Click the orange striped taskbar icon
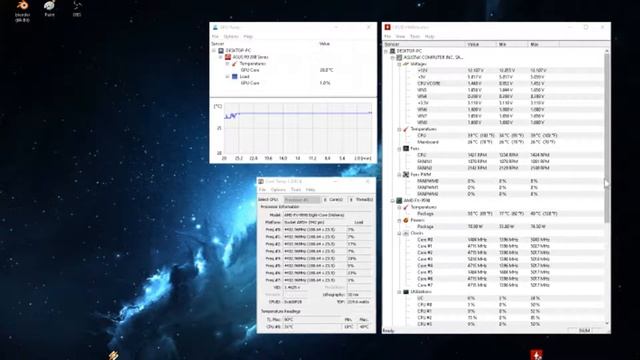 tap(113, 355)
